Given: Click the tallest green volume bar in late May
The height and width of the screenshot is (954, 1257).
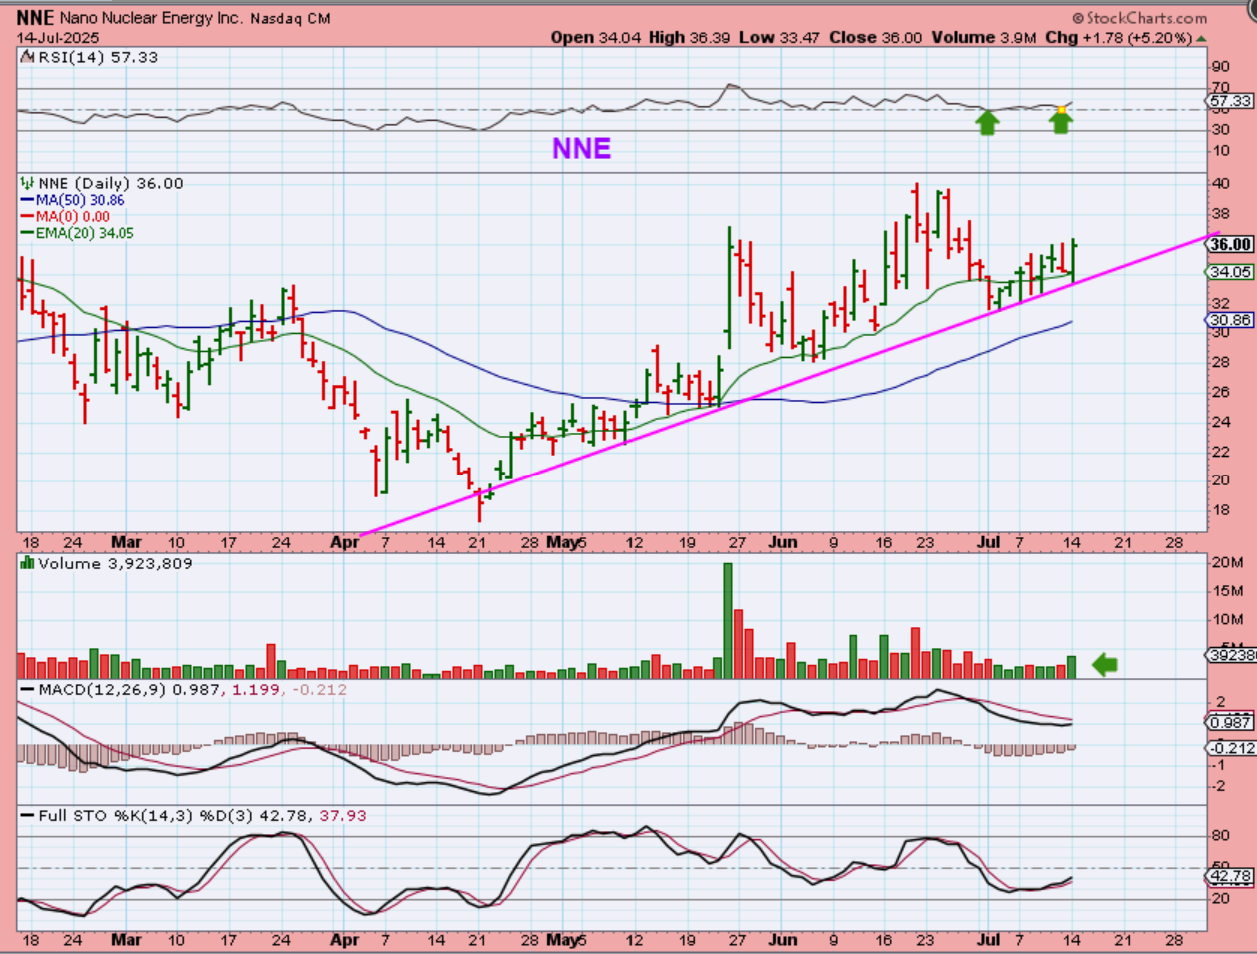Looking at the screenshot, I should (x=727, y=620).
